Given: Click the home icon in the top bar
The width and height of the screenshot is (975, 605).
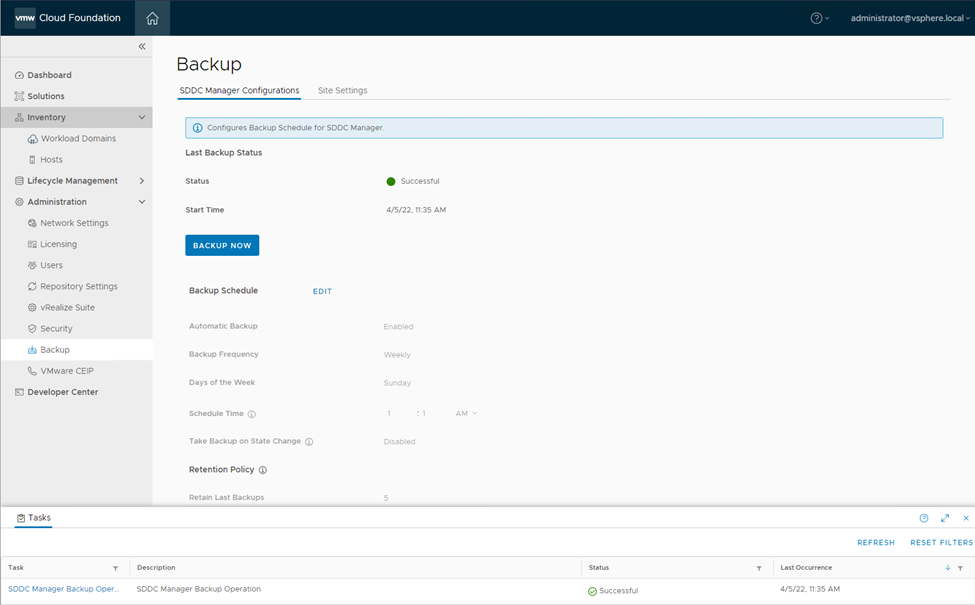Looking at the screenshot, I should click(x=152, y=19).
